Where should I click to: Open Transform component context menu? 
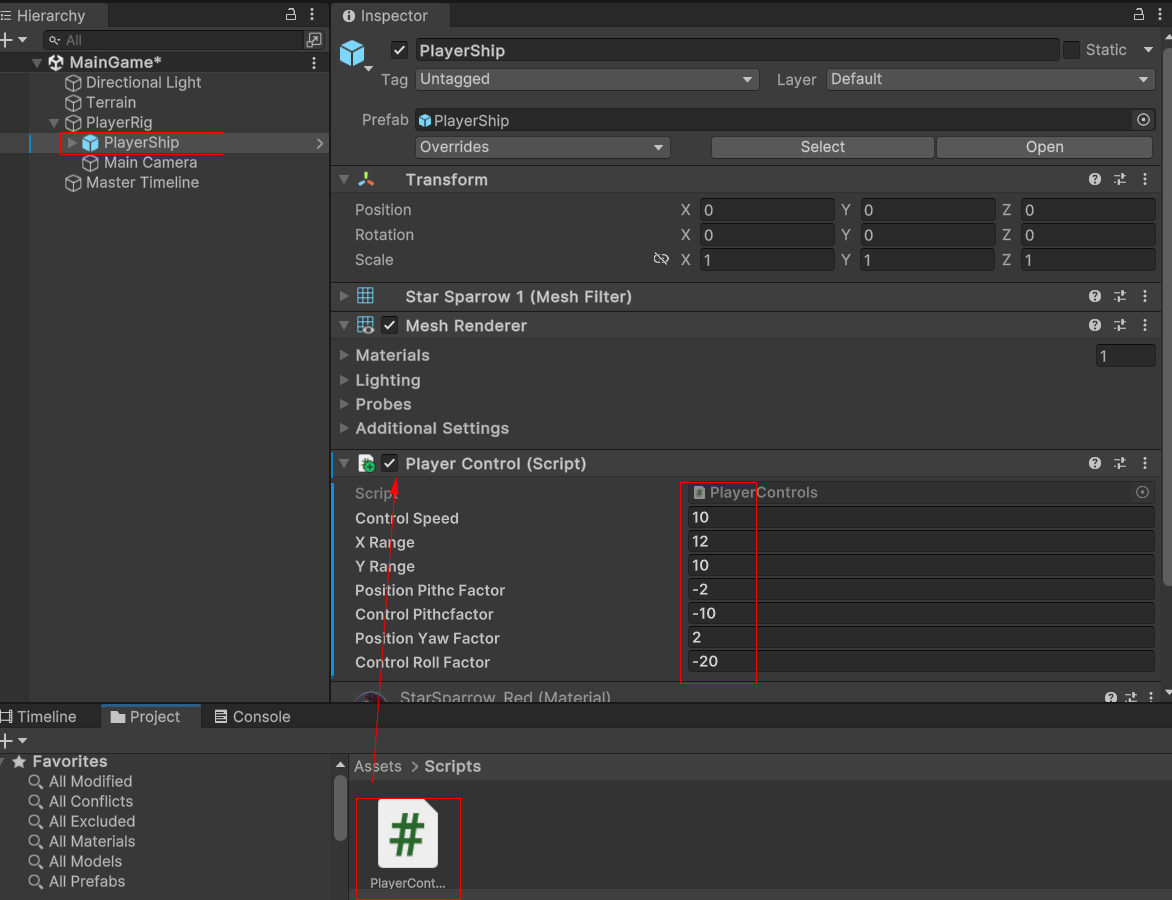pos(1145,179)
